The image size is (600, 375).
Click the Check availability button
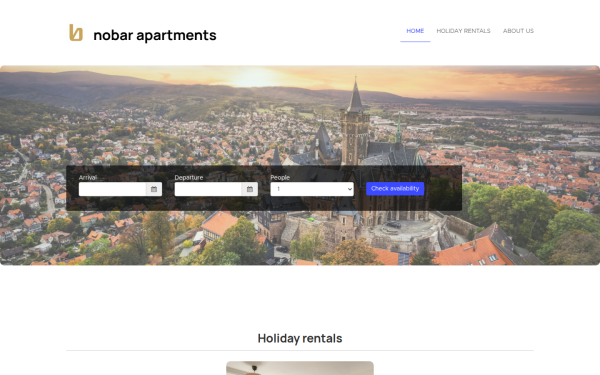pyautogui.click(x=395, y=189)
